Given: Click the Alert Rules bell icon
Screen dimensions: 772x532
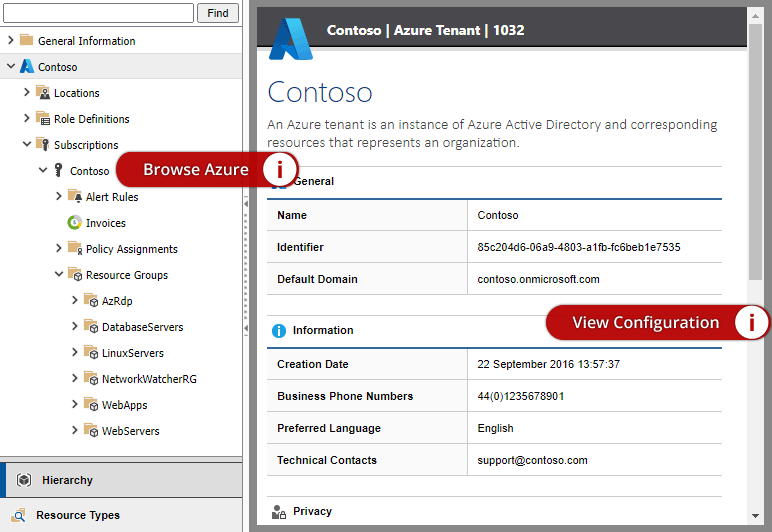Looking at the screenshot, I should pyautogui.click(x=75, y=196).
